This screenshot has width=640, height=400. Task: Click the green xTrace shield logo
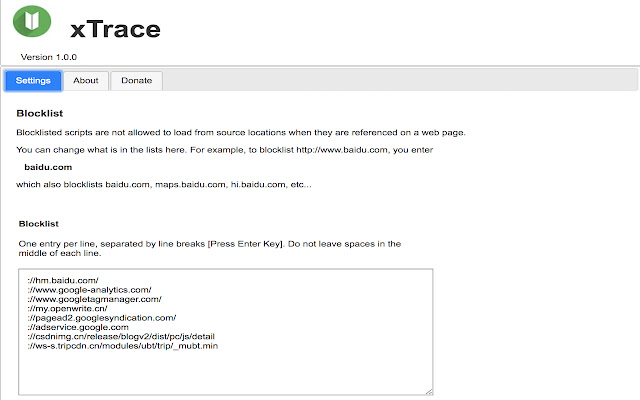pos(32,21)
